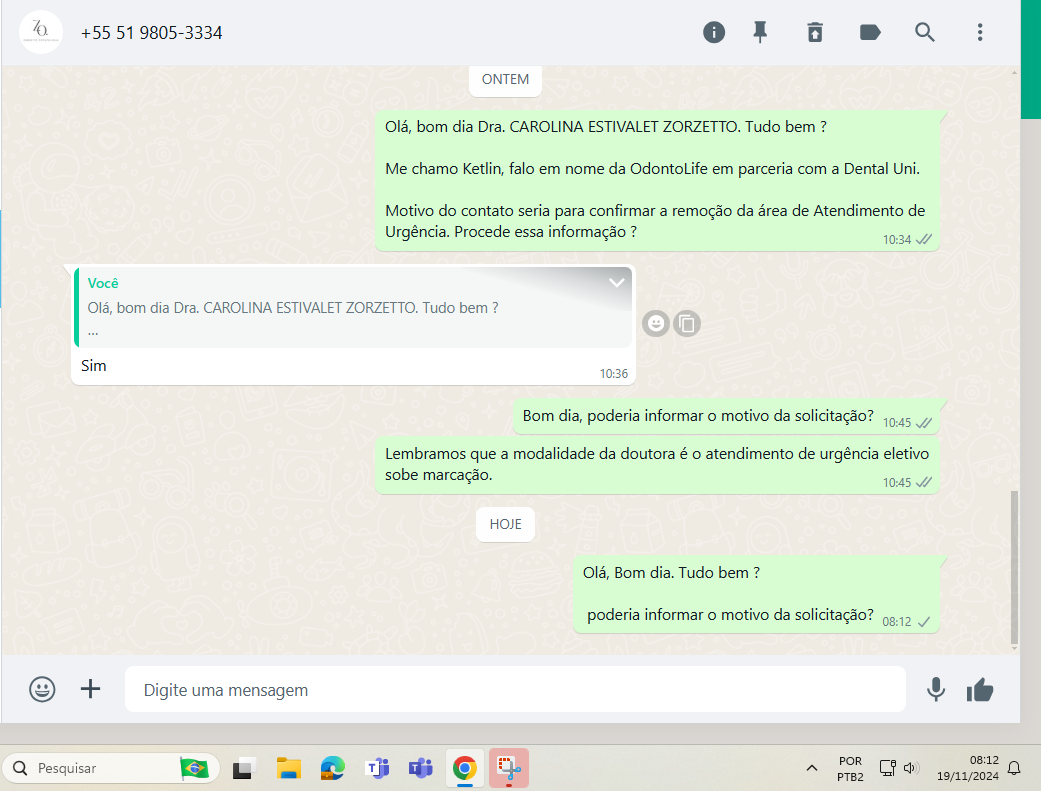Open Snipping Tool from the taskbar

point(509,768)
